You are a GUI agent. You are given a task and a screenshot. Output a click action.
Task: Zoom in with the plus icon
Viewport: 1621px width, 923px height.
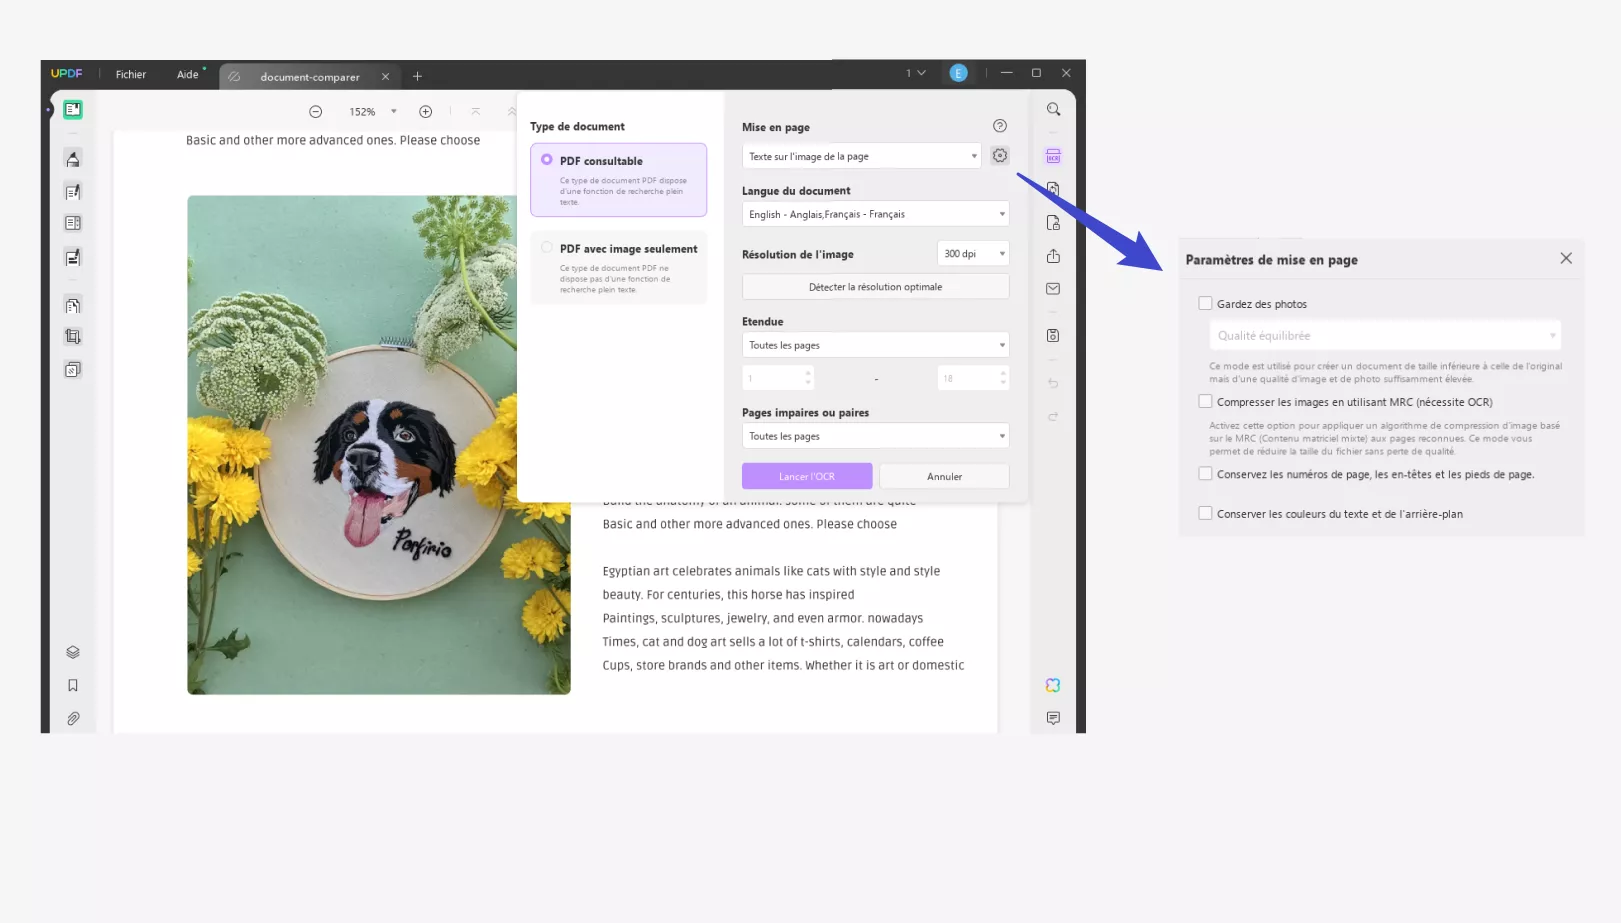pos(426,112)
